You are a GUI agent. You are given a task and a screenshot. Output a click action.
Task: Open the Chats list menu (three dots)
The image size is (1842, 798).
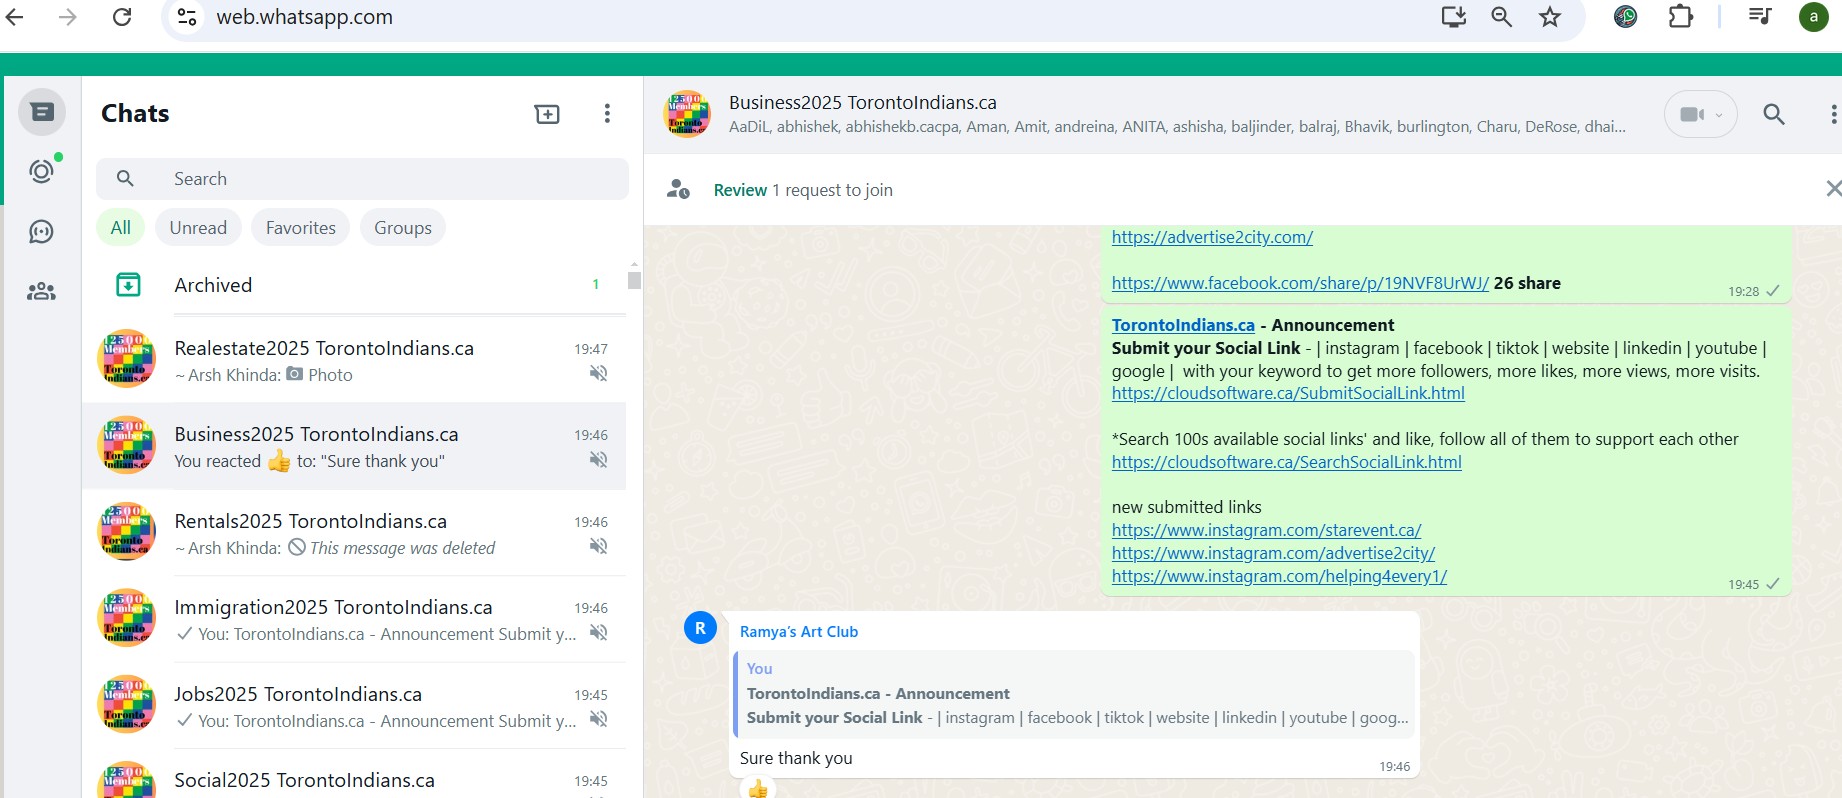point(607,114)
